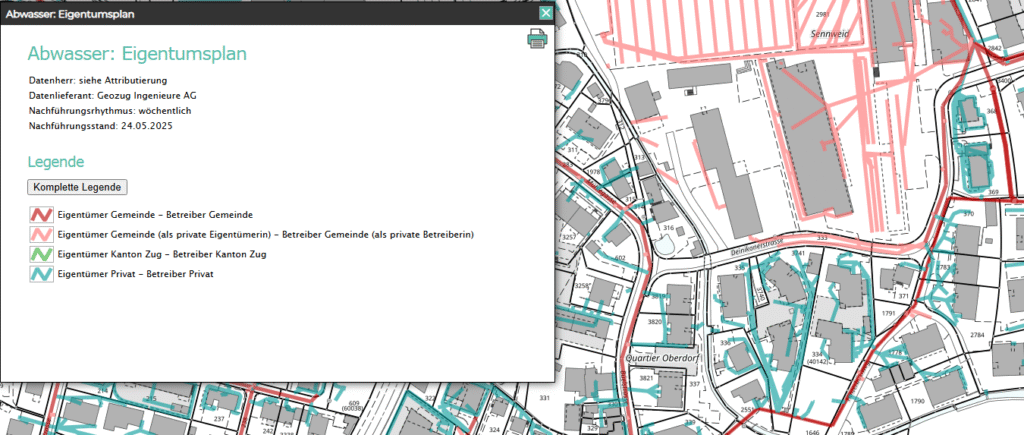This screenshot has height=435, width=1024.
Task: Click the text Eigentümer Kanton Zug – Betreiber Kanton Zug
Action: pyautogui.click(x=162, y=254)
